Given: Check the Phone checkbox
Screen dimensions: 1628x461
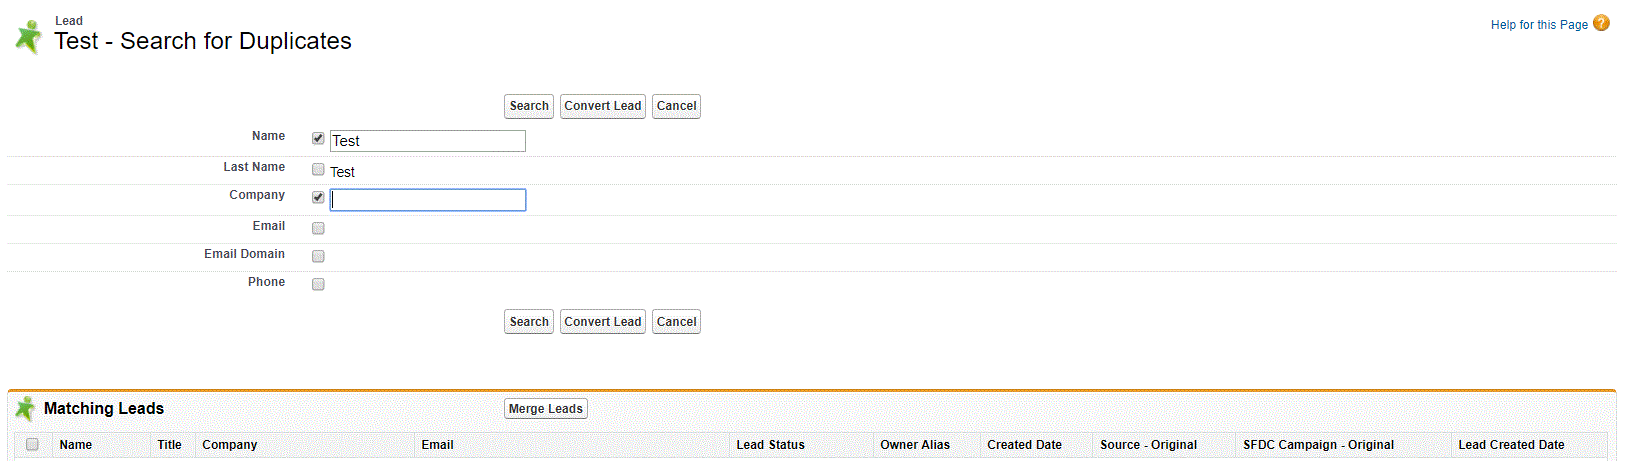Looking at the screenshot, I should point(318,284).
